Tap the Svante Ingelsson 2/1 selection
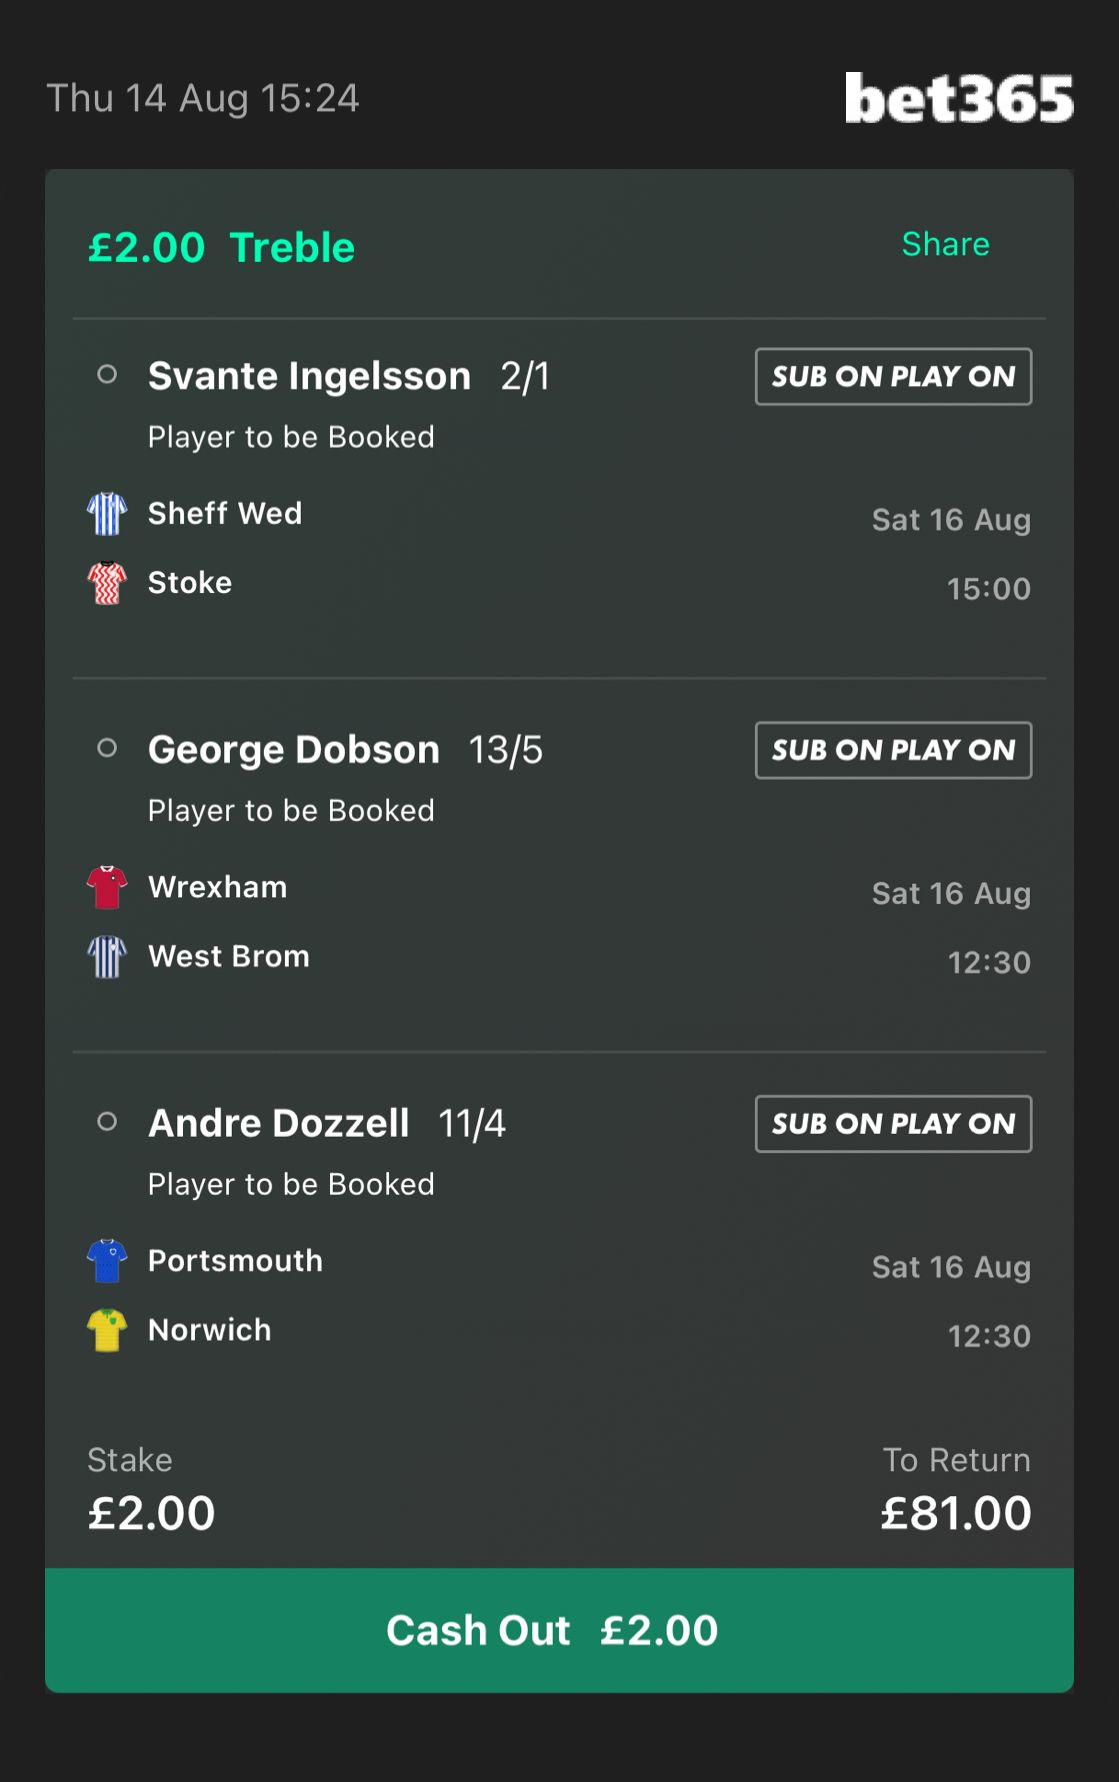The width and height of the screenshot is (1119, 1782). click(349, 377)
